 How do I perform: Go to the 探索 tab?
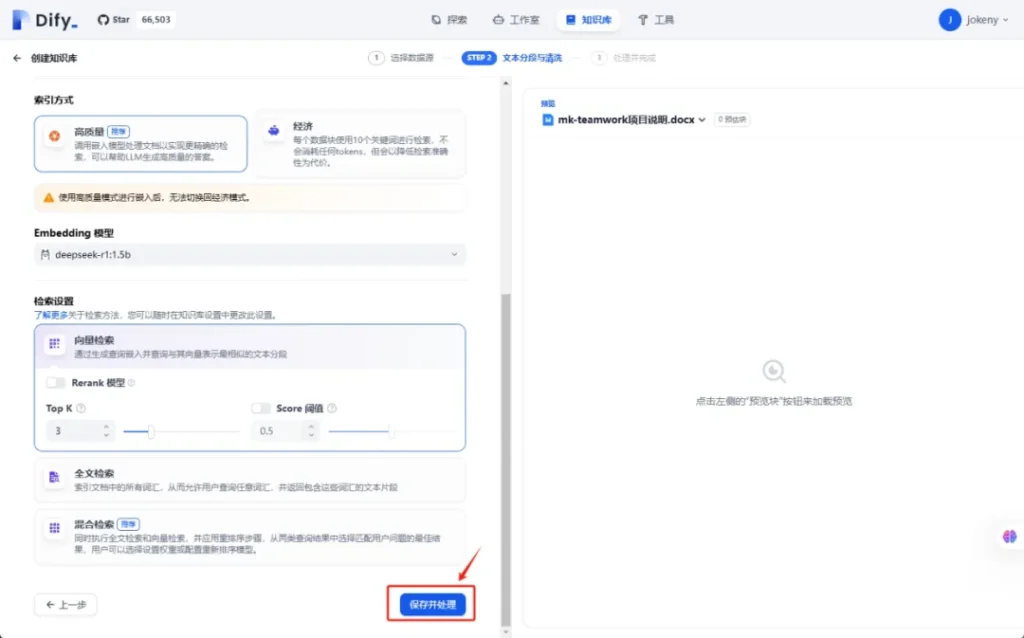point(449,20)
